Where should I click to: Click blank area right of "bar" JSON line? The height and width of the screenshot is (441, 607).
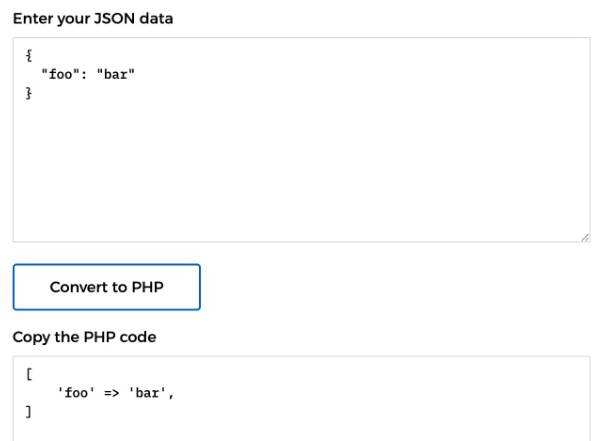(x=350, y=74)
